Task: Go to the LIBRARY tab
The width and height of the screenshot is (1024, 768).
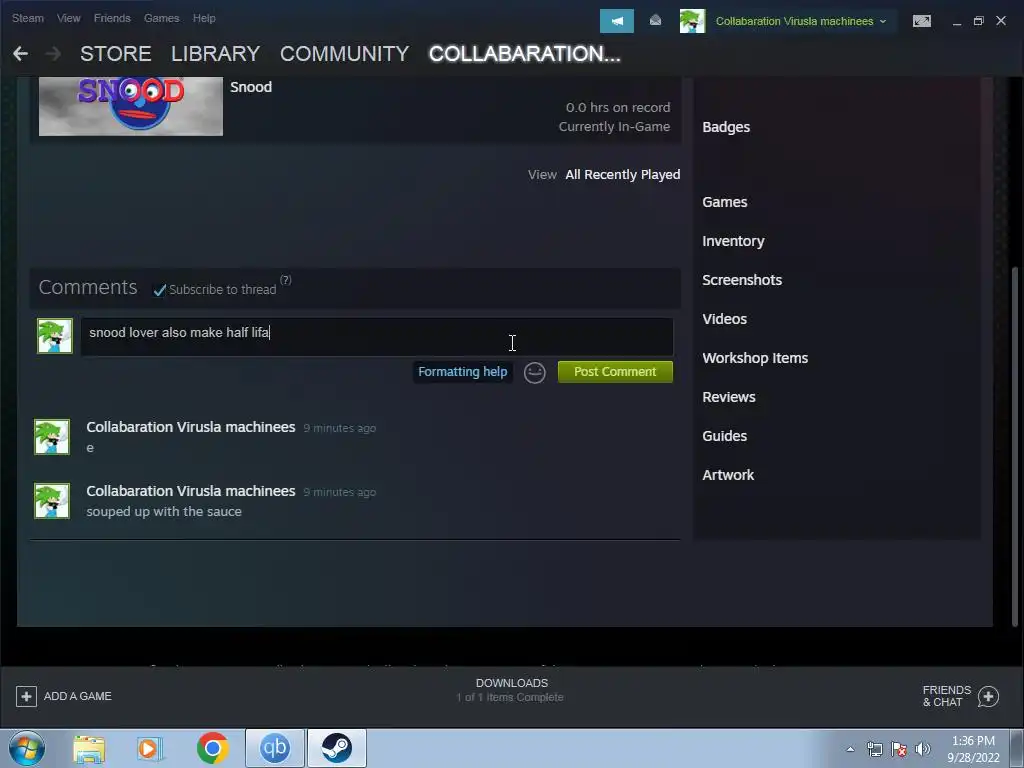Action: click(216, 54)
